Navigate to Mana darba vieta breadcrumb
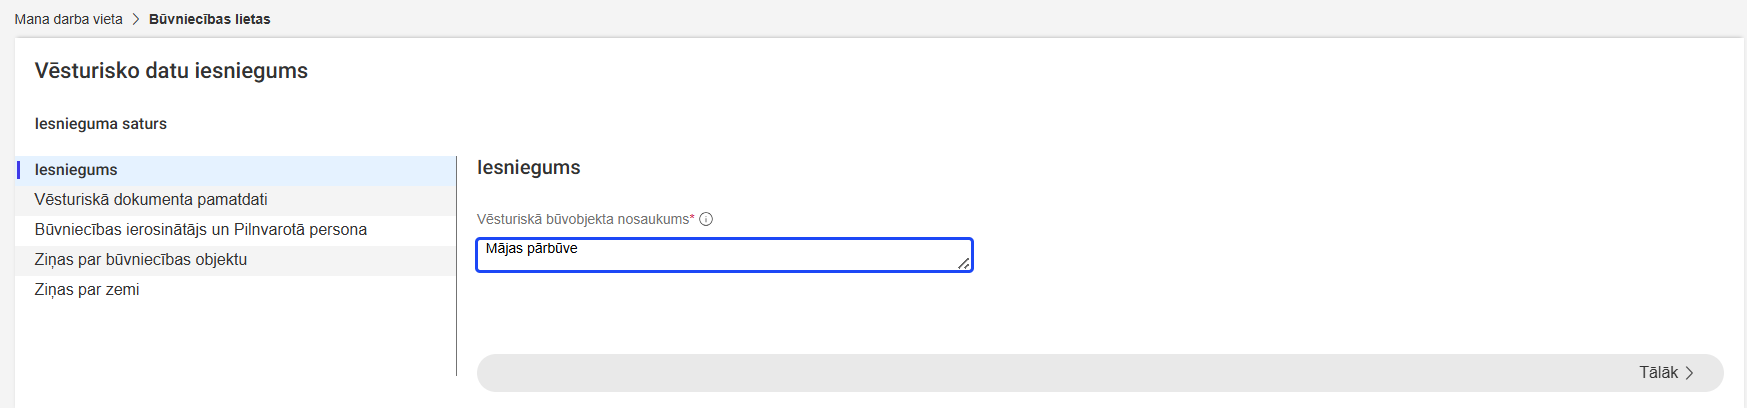The image size is (1747, 408). [68, 19]
